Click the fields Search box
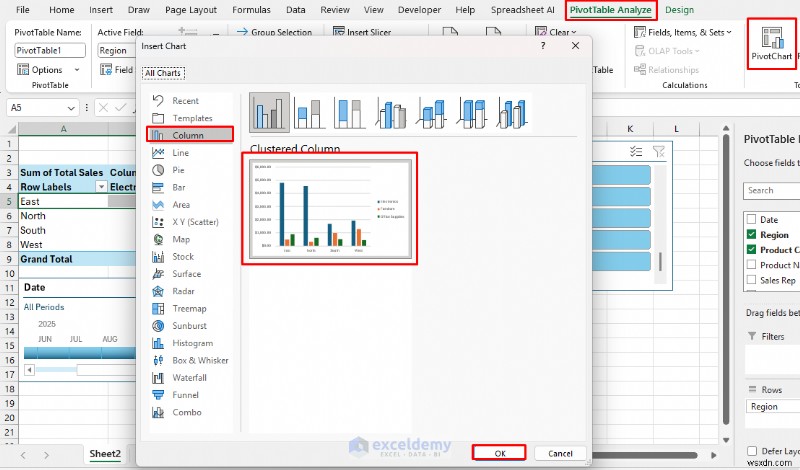Viewport: 800px width, 470px height. pos(771,190)
